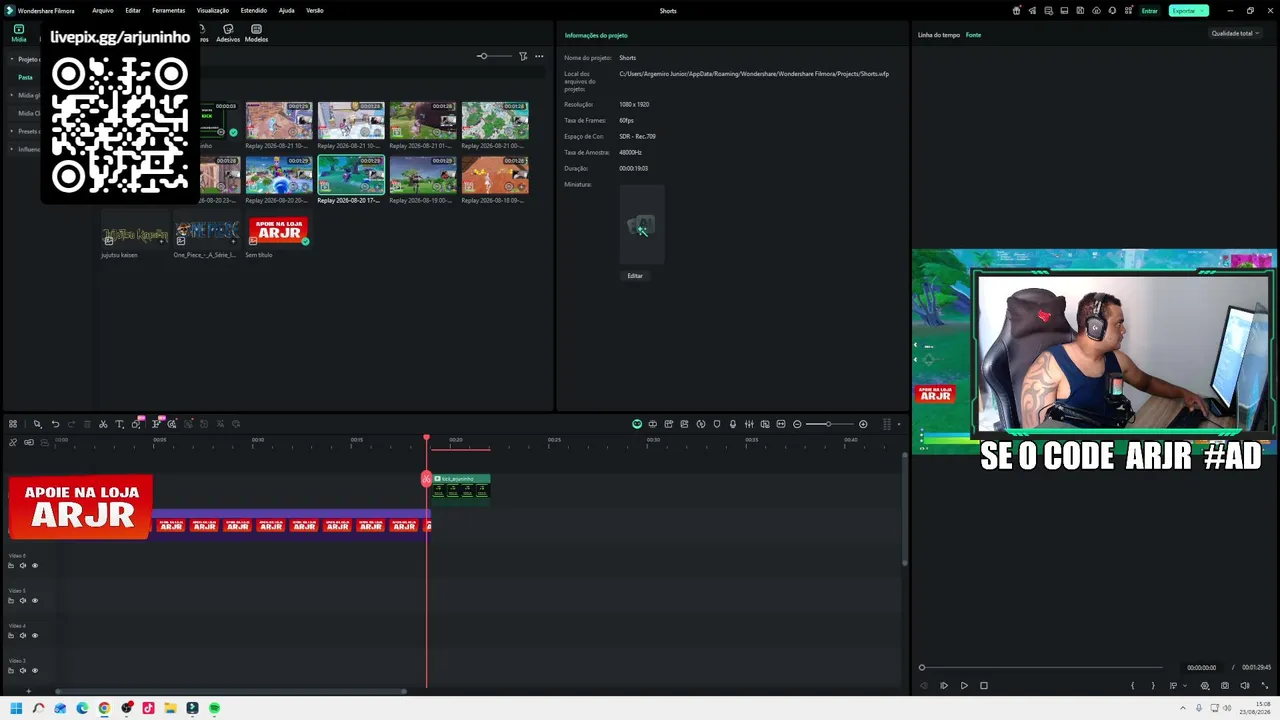Click the filter icon in media panel

523,56
